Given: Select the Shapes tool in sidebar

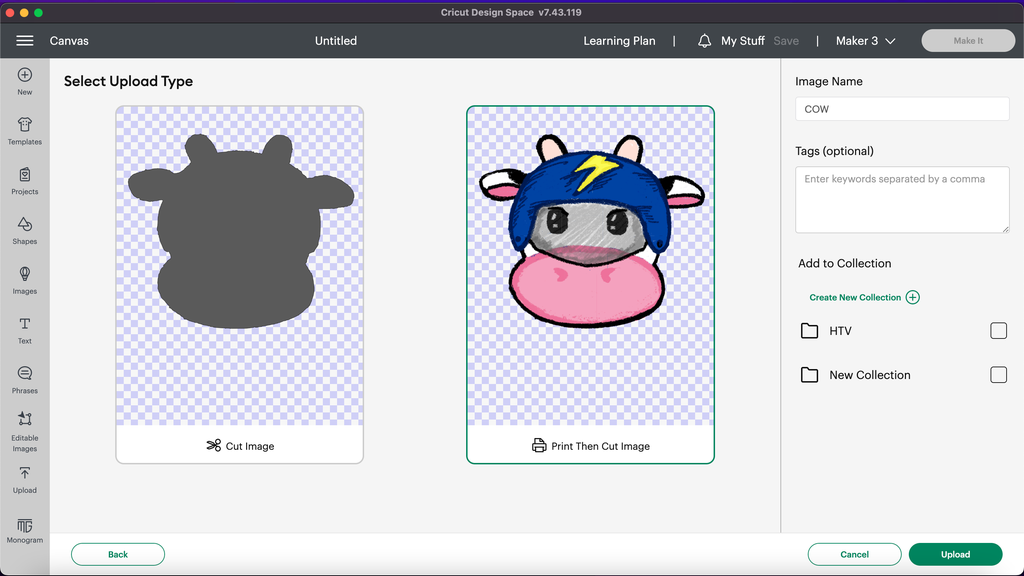Looking at the screenshot, I should pyautogui.click(x=25, y=226).
